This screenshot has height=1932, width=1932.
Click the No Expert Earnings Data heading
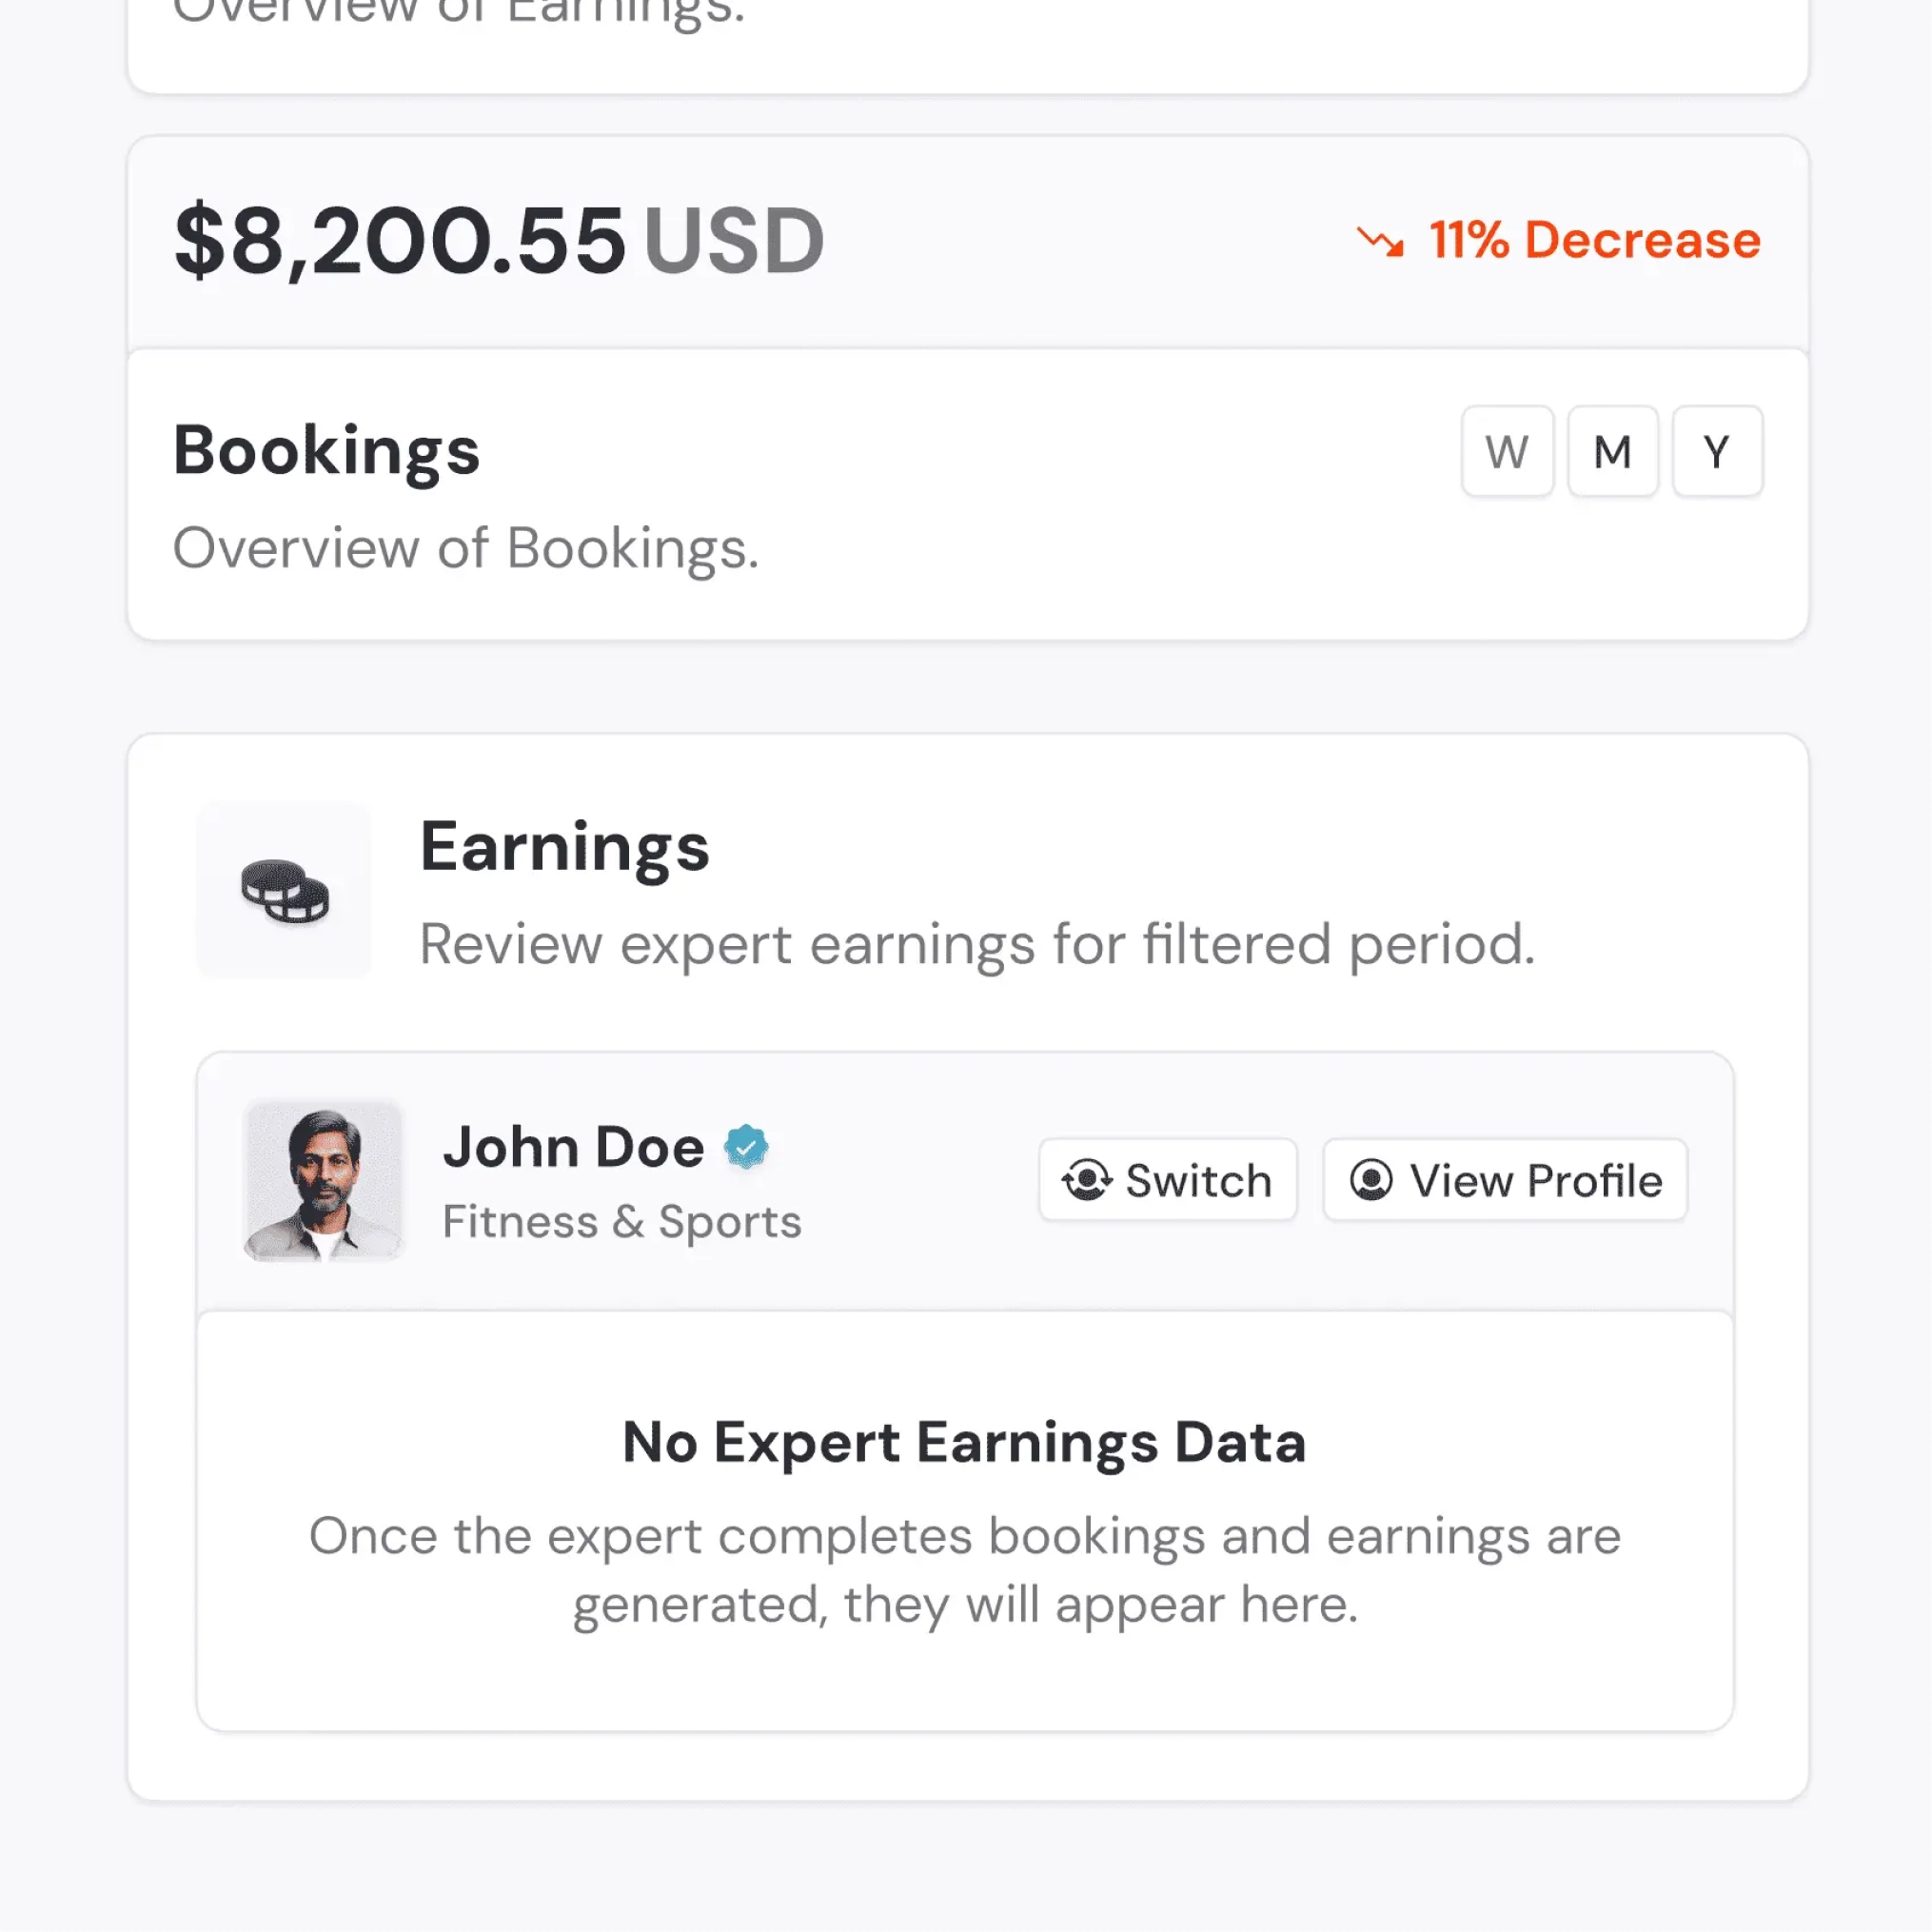[x=964, y=1442]
